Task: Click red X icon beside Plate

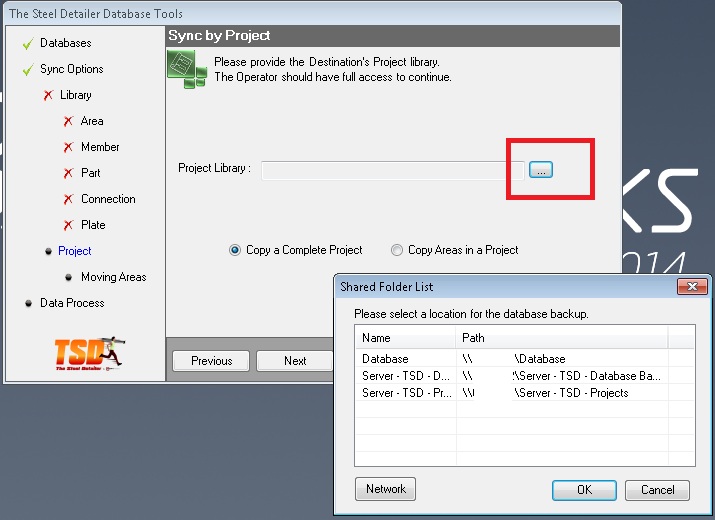Action: 68,225
